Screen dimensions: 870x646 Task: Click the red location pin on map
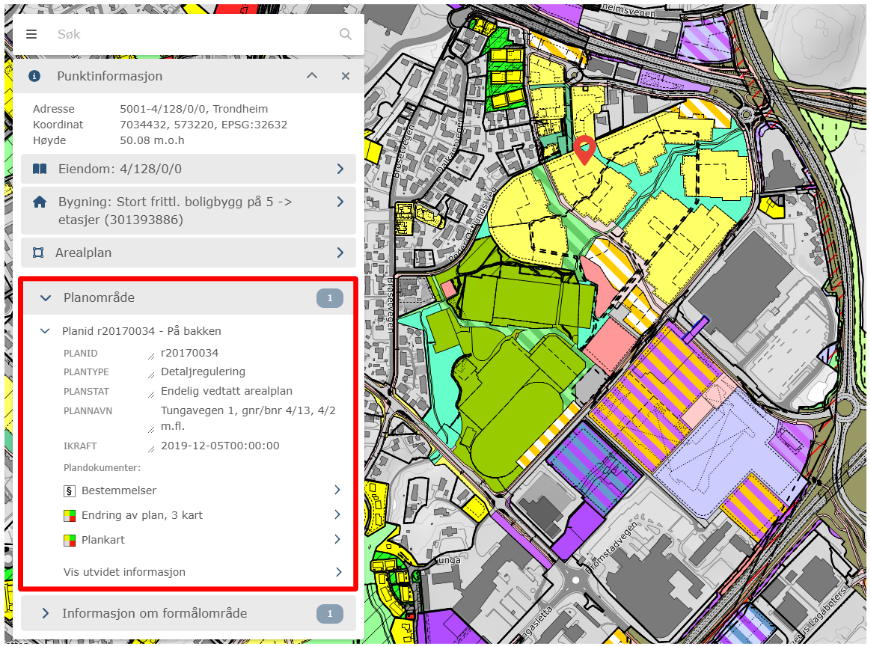[586, 150]
